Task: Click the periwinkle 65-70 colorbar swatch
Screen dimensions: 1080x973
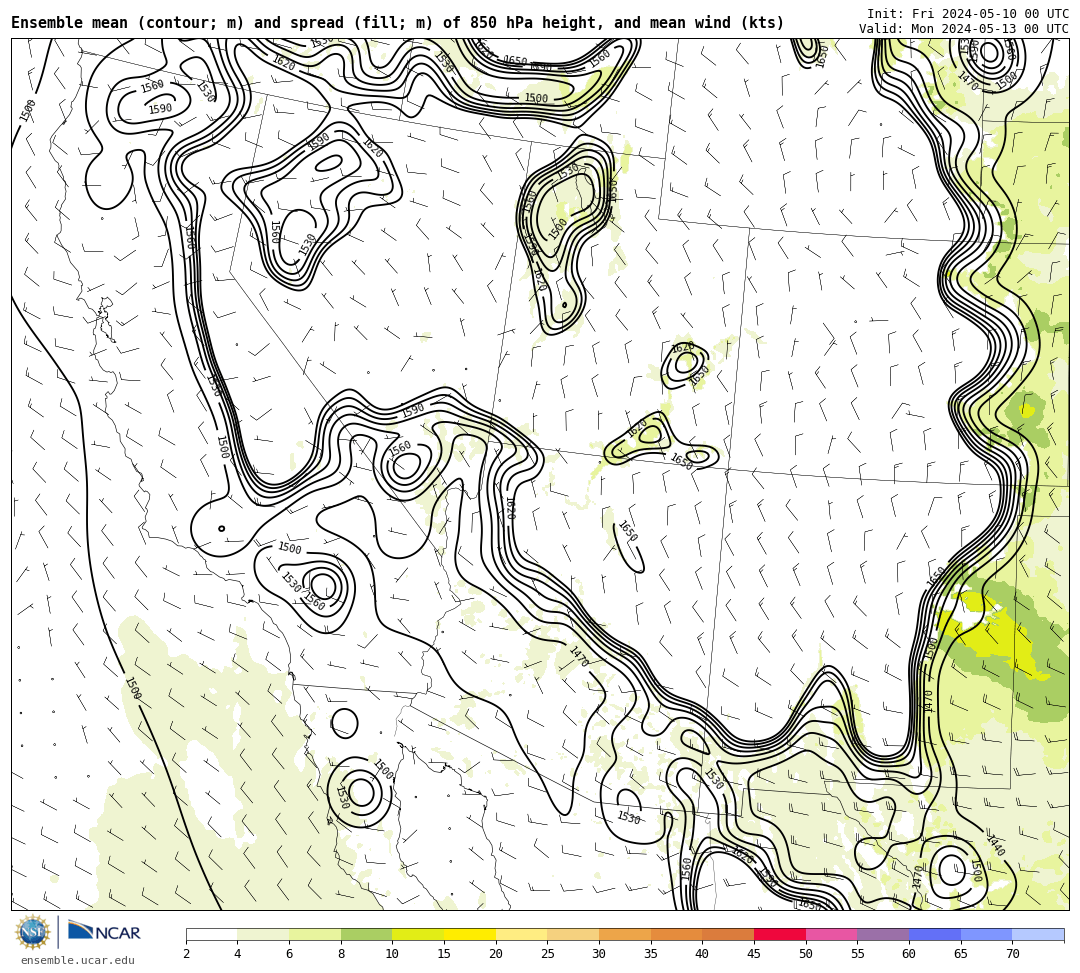Action: [x=986, y=934]
